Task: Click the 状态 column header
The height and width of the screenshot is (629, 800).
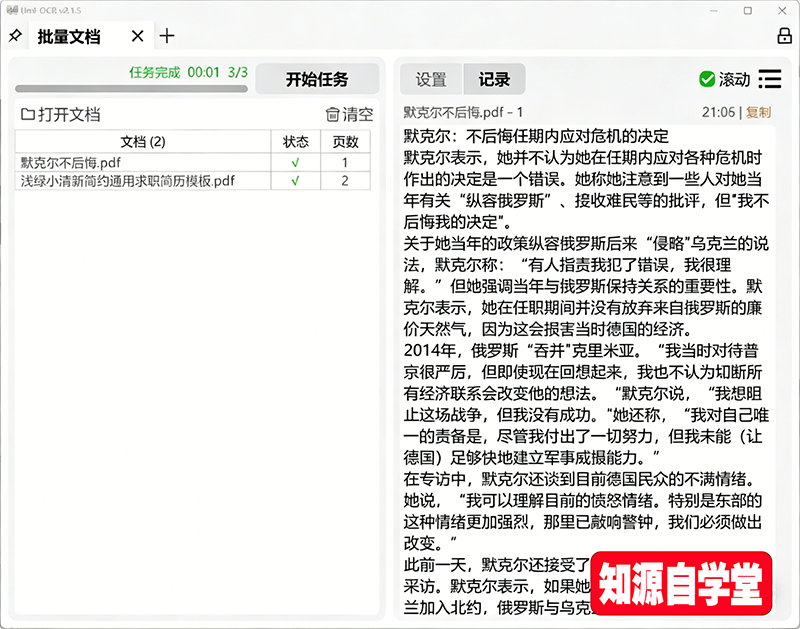Action: pos(295,142)
